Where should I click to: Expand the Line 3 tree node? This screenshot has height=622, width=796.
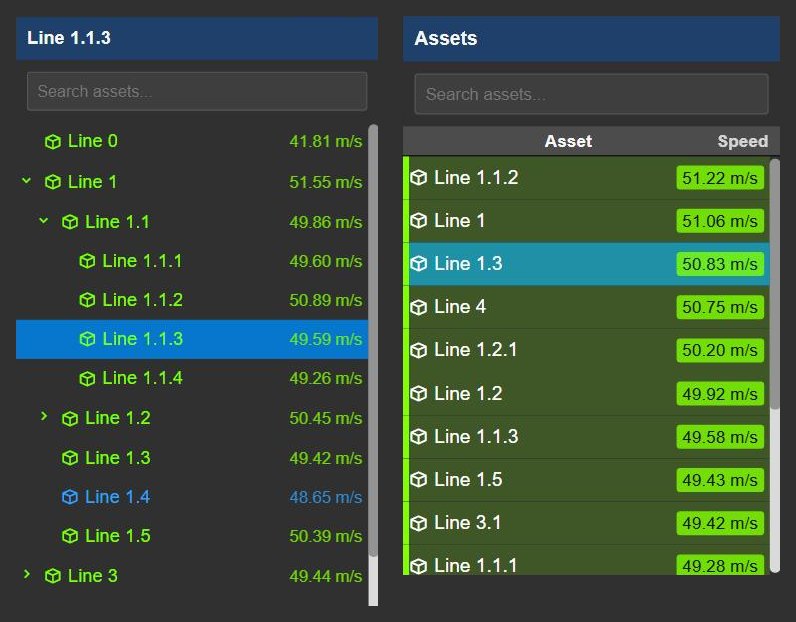point(27,574)
